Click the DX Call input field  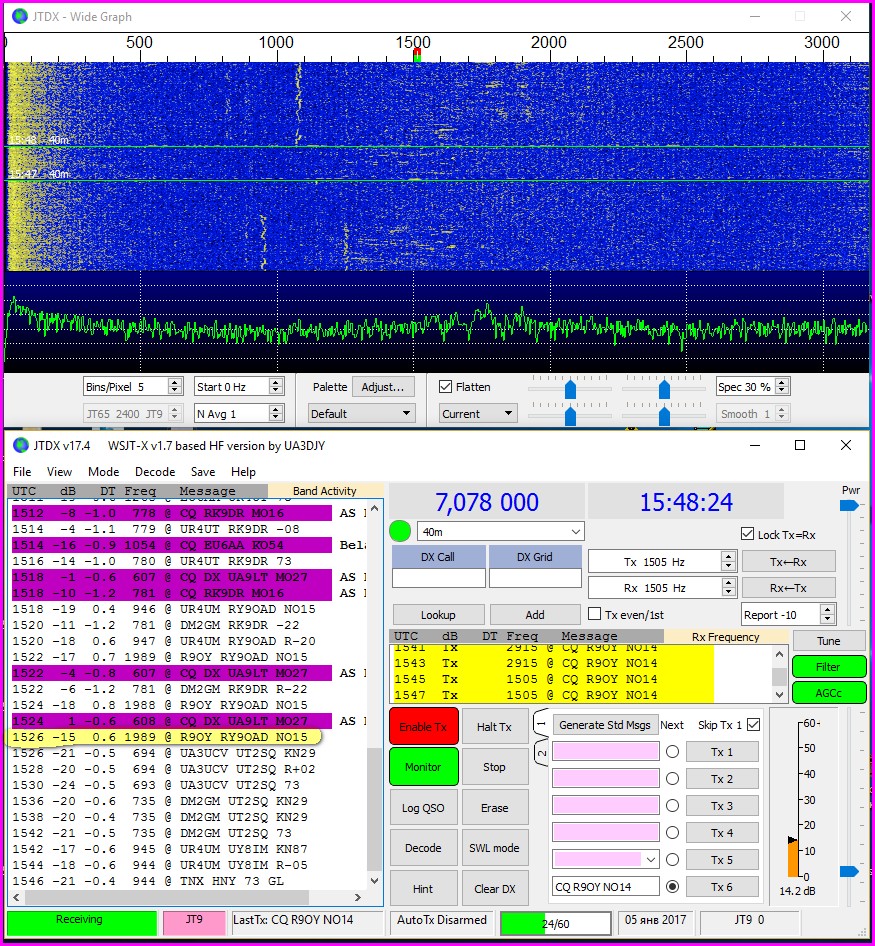click(438, 578)
